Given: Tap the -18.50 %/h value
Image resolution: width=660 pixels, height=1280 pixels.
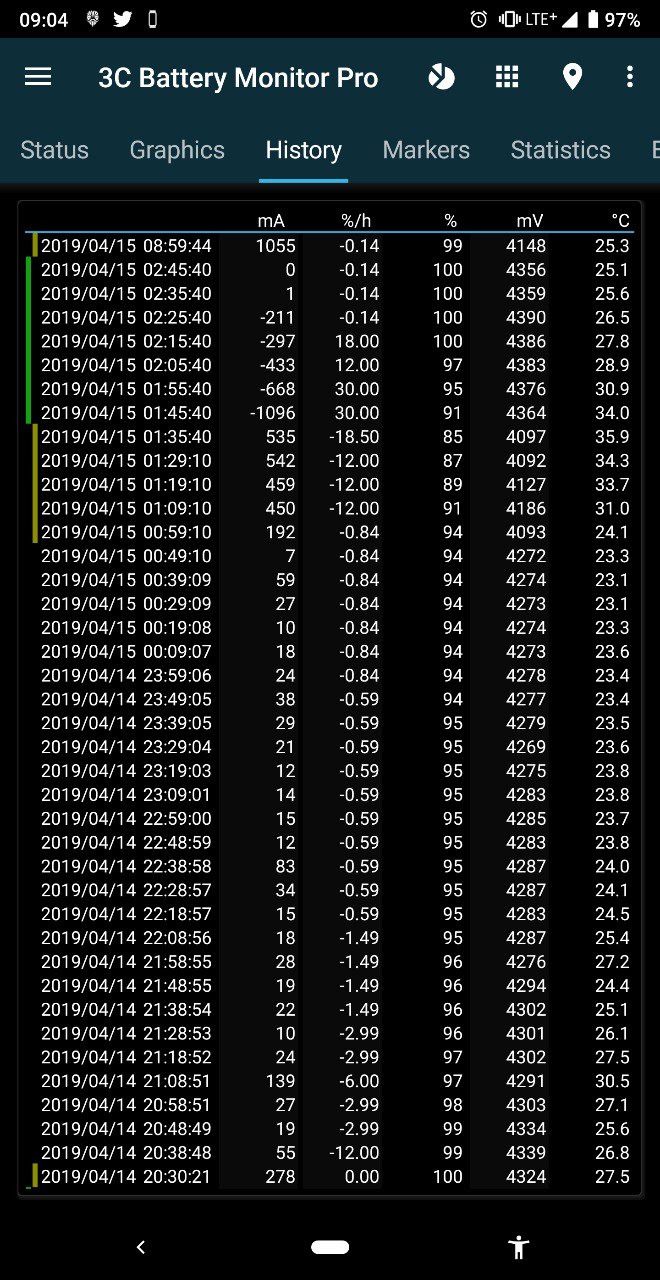Looking at the screenshot, I should (355, 437).
